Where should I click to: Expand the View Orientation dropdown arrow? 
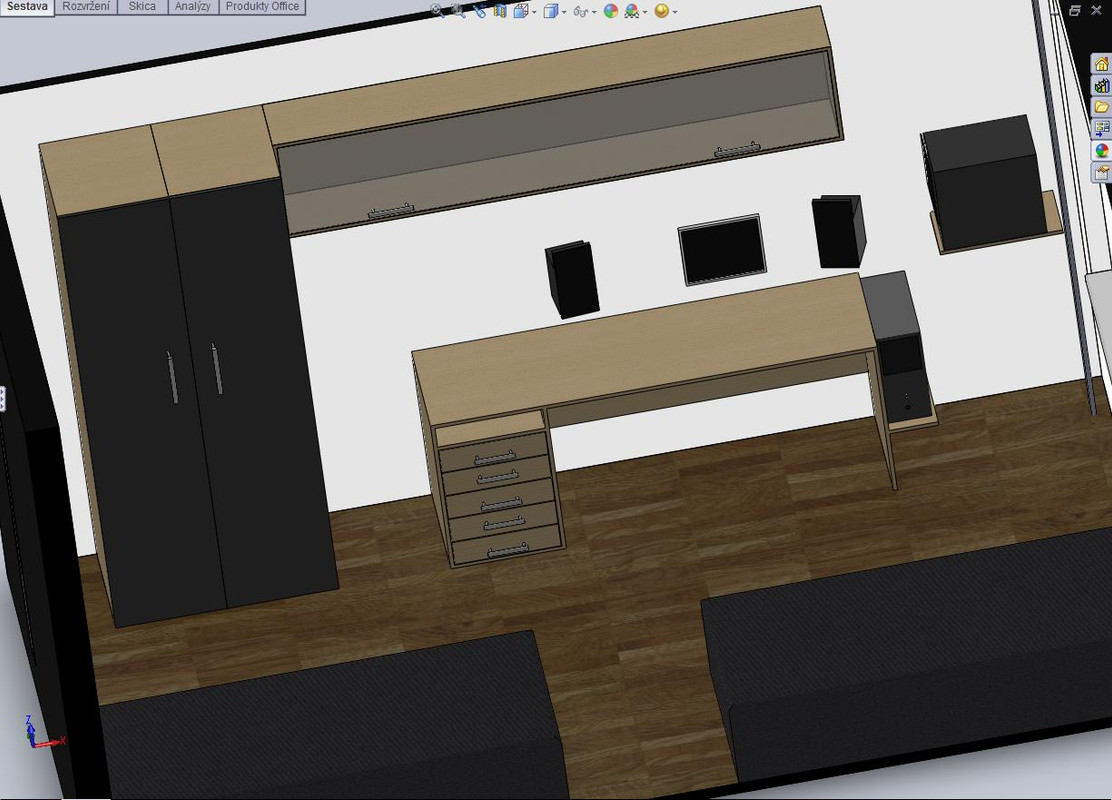(534, 12)
